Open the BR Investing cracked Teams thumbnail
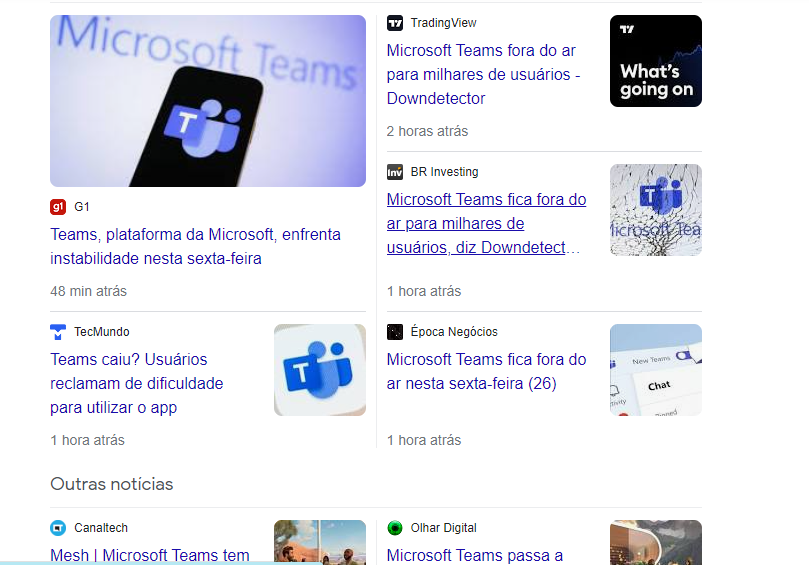 (x=656, y=210)
